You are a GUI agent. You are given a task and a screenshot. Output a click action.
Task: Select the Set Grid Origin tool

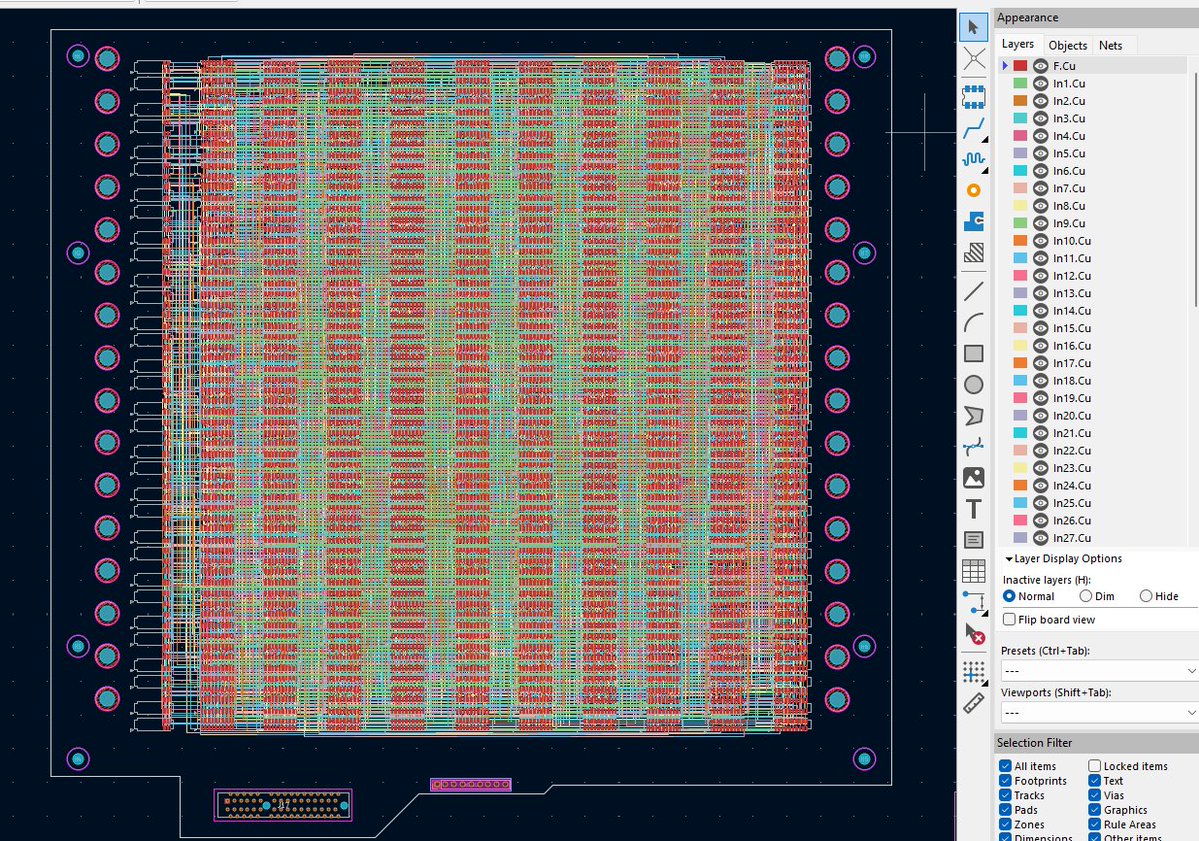973,672
